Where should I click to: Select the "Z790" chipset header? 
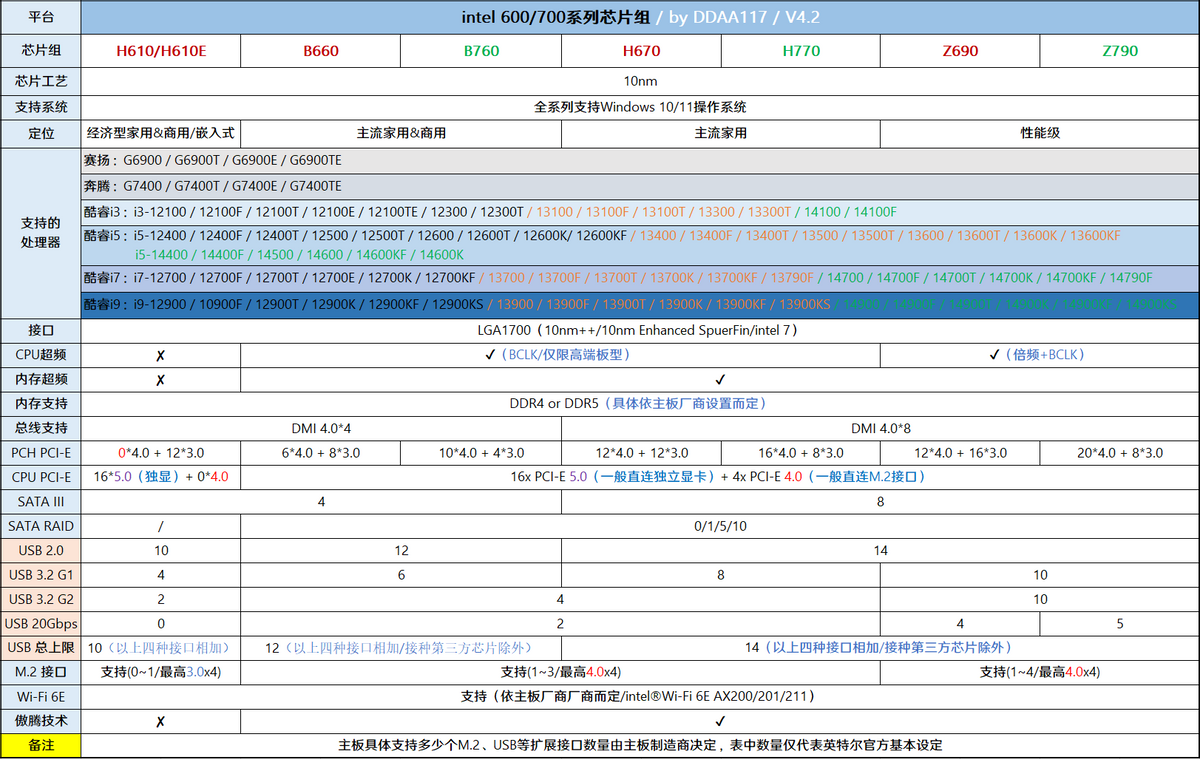click(x=1120, y=50)
